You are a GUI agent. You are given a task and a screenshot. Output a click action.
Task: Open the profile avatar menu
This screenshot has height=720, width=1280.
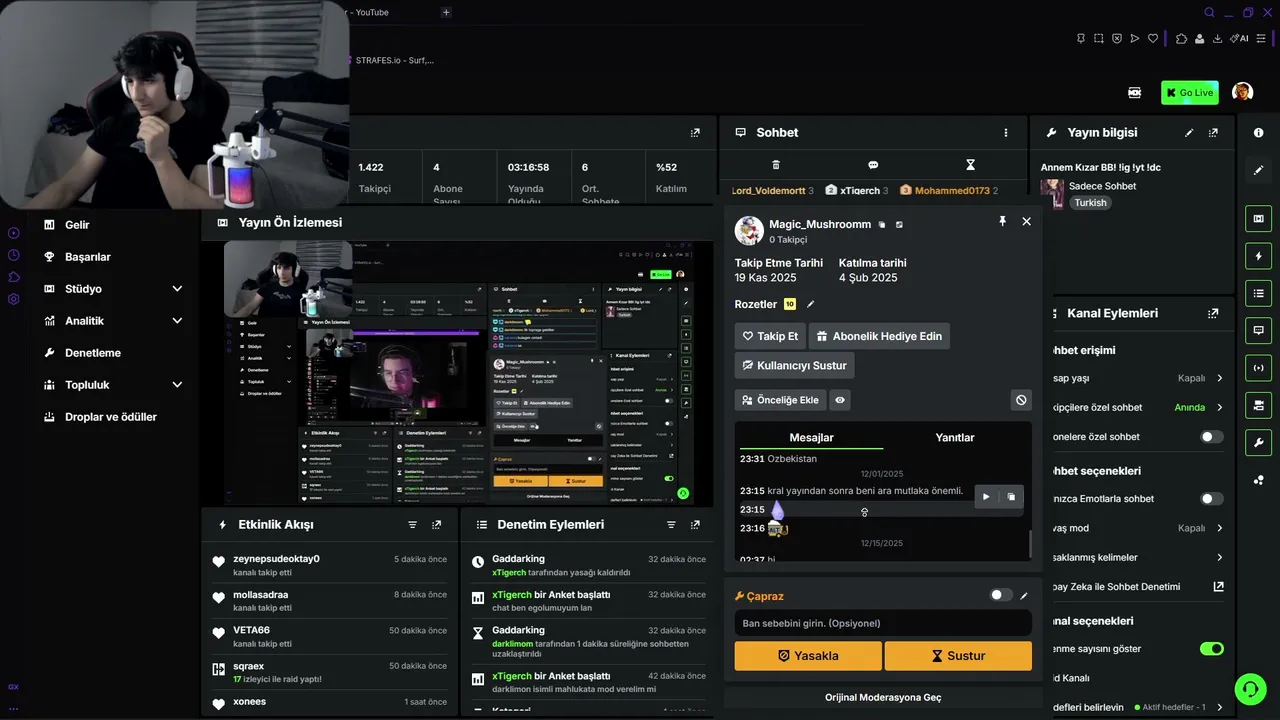point(1243,92)
